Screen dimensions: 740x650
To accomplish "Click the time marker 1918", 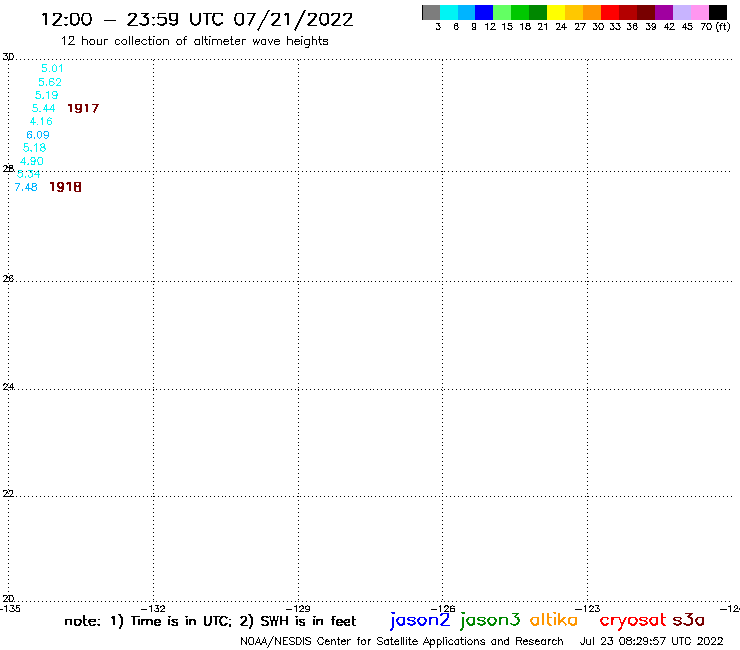I will click(65, 187).
